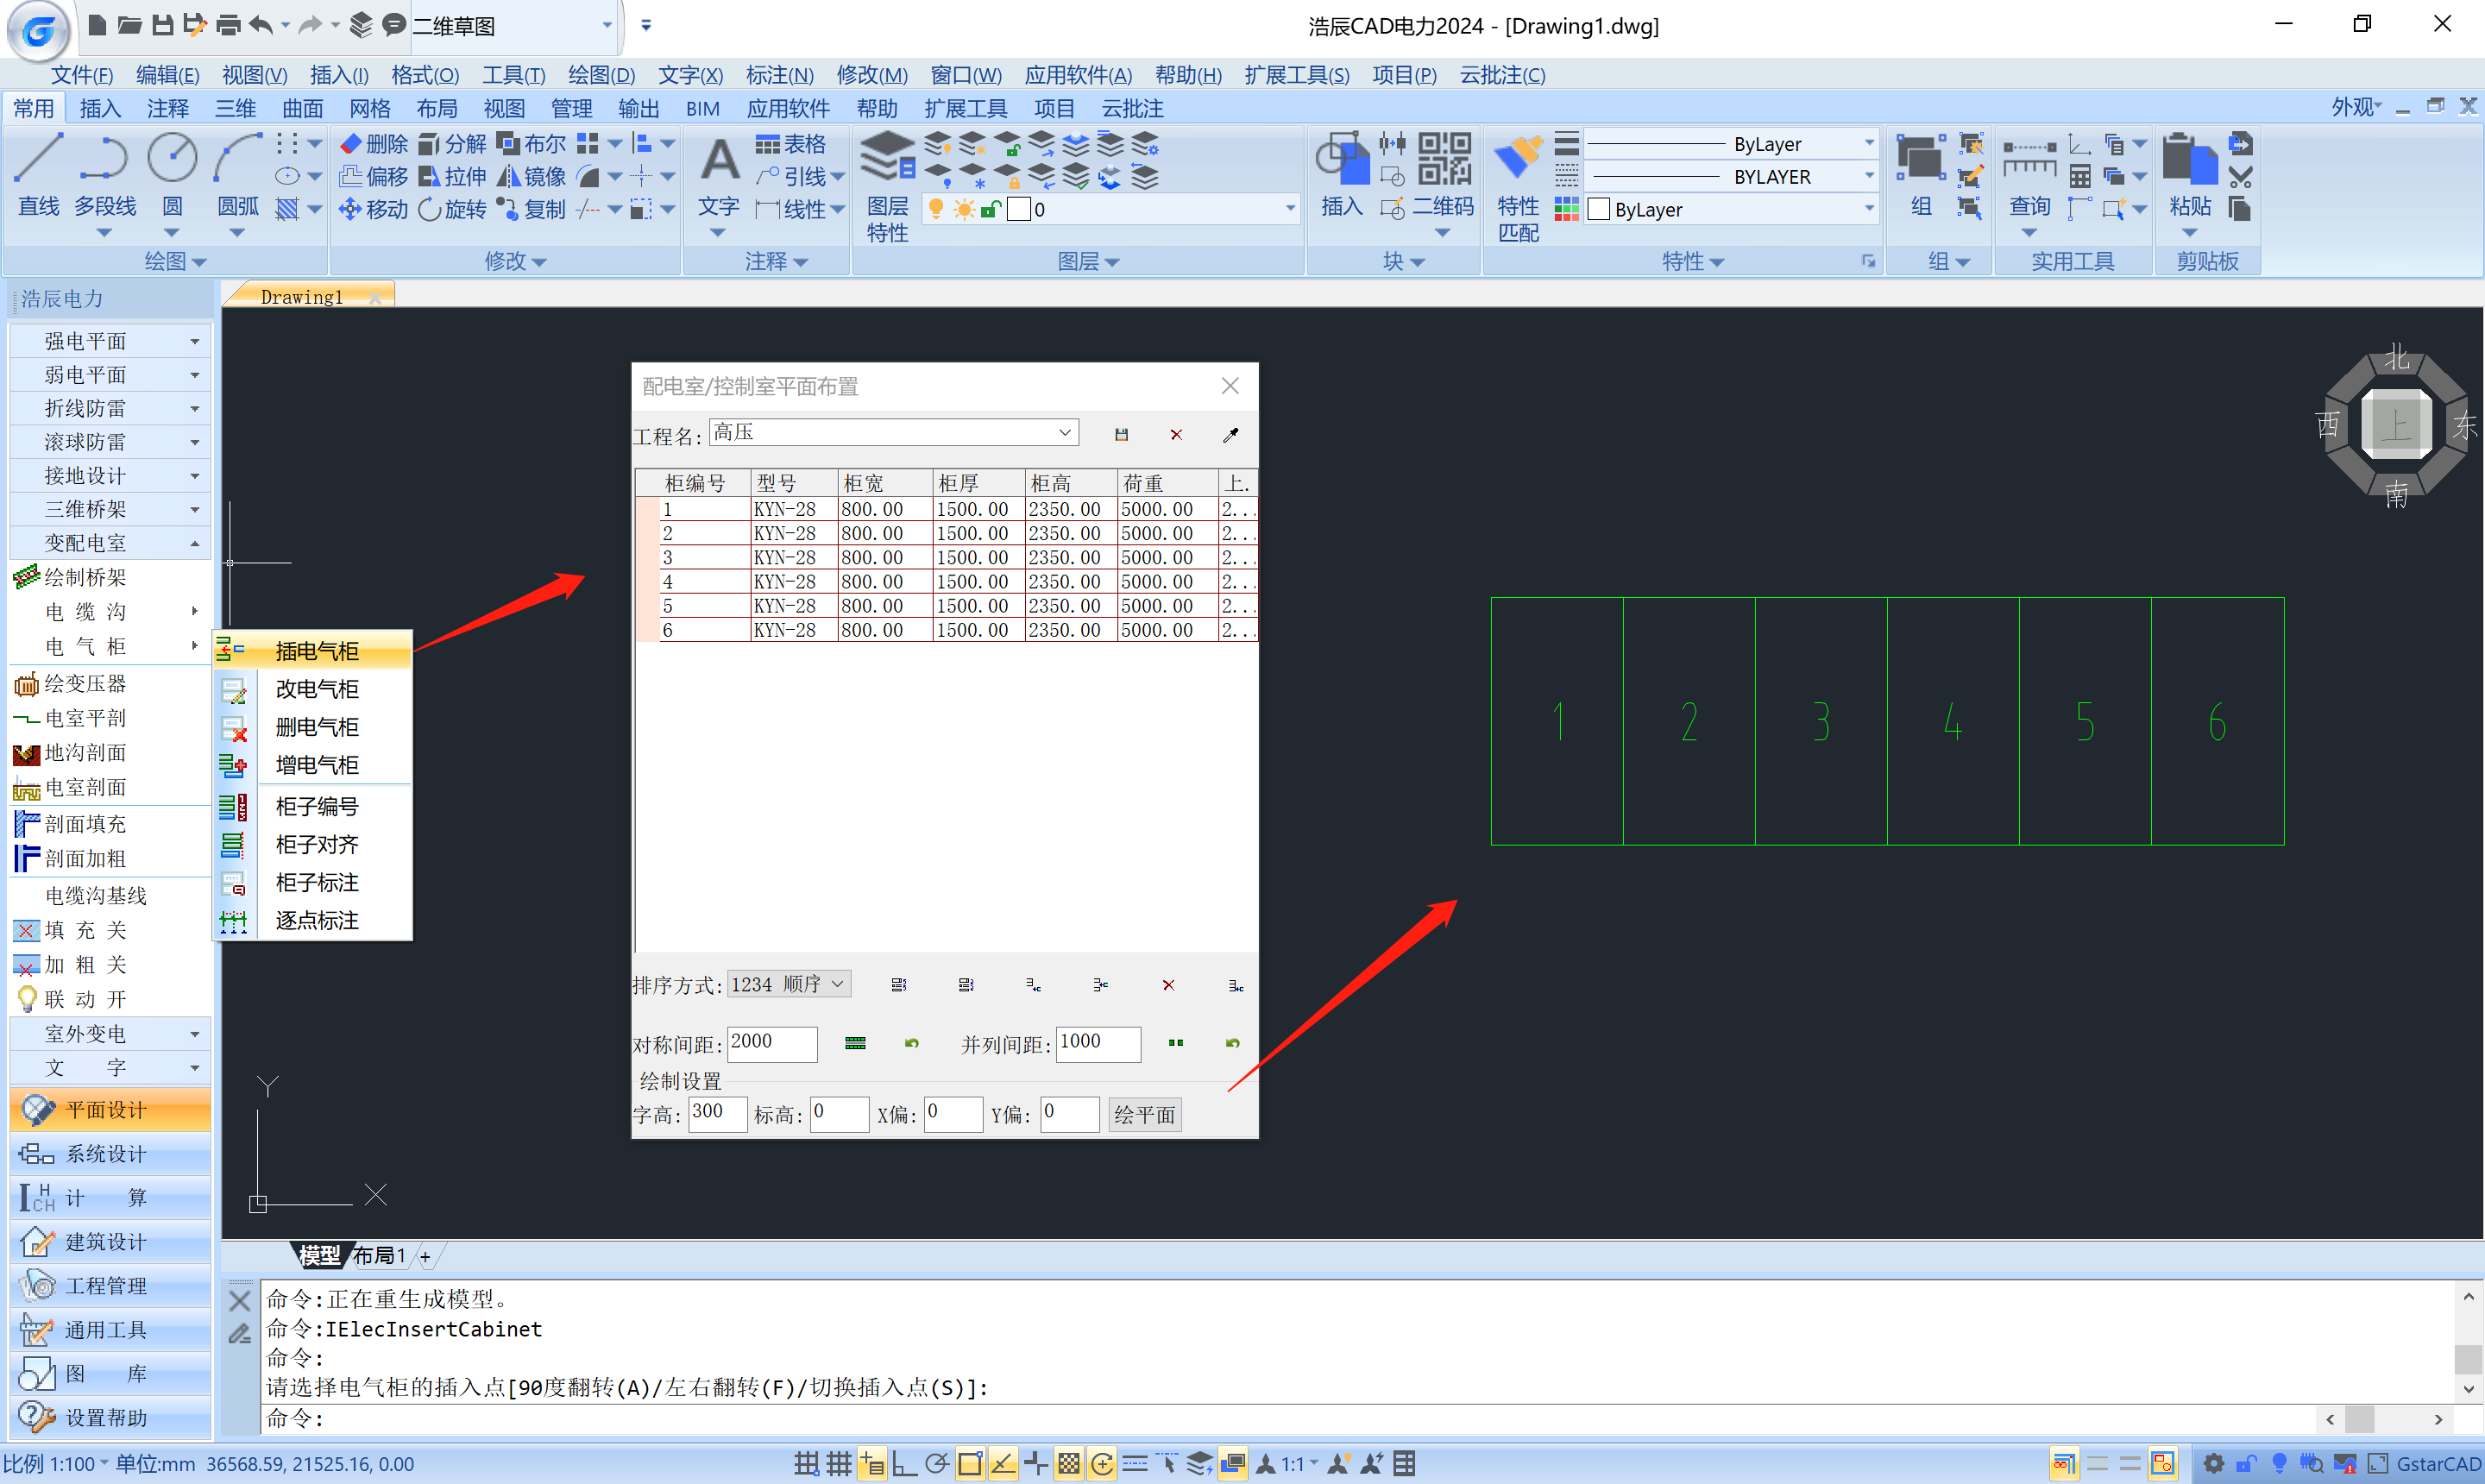Click the 特性匹配 match properties icon

(1517, 160)
